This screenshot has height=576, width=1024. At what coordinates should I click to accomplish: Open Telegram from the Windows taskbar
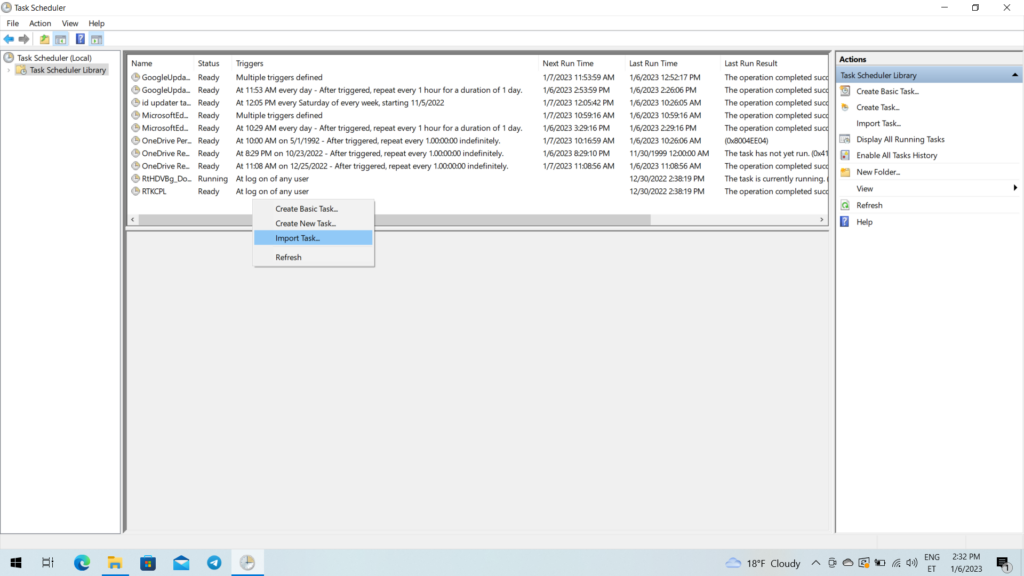pos(214,563)
